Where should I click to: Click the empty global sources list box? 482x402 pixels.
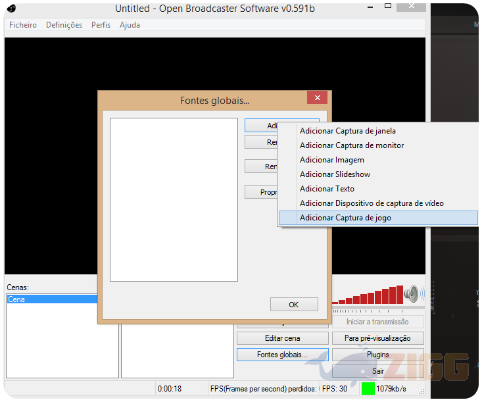174,200
